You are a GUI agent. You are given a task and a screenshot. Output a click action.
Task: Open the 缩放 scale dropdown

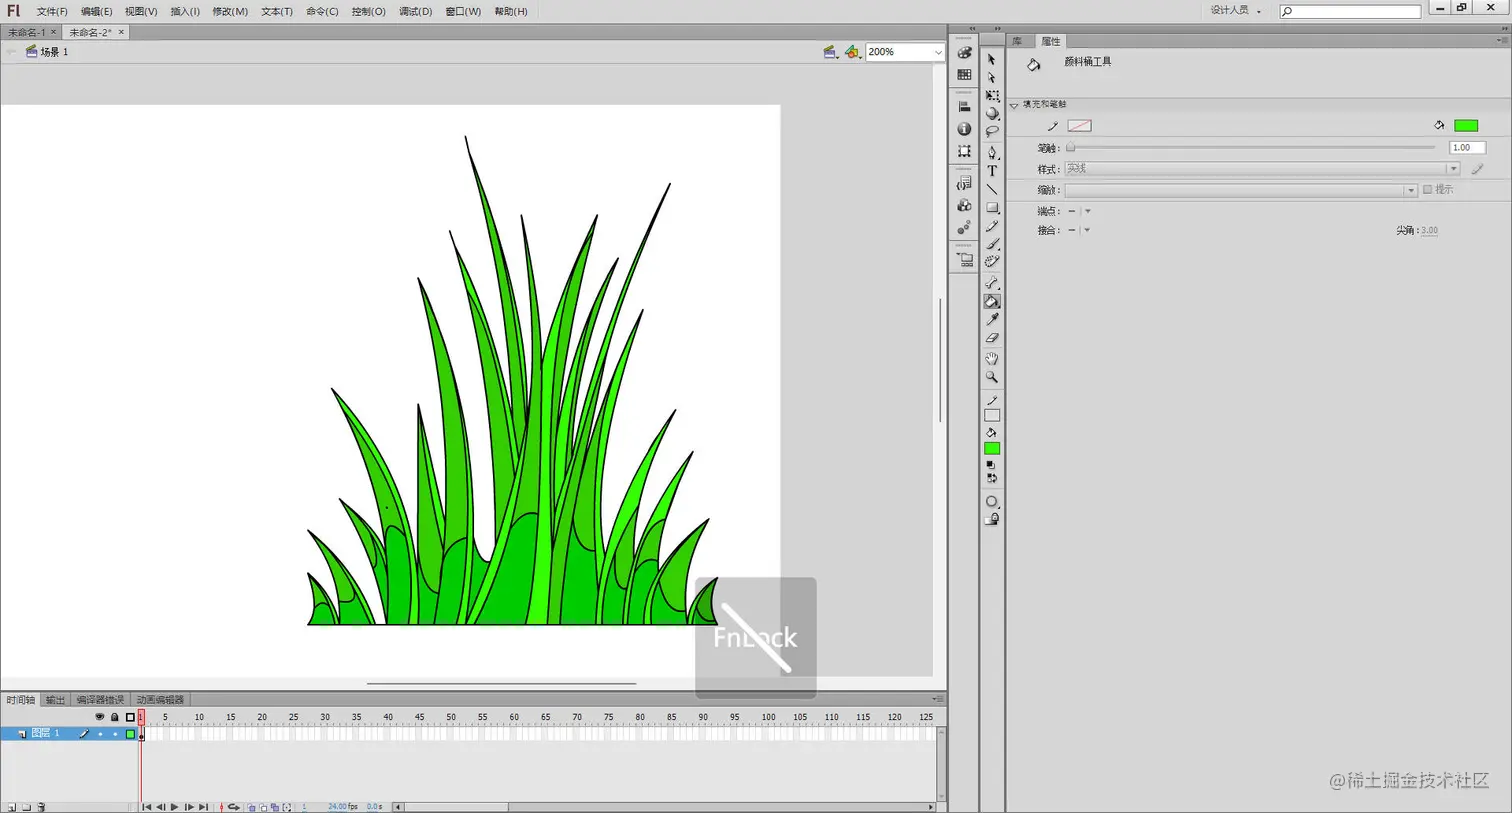[x=1241, y=190]
